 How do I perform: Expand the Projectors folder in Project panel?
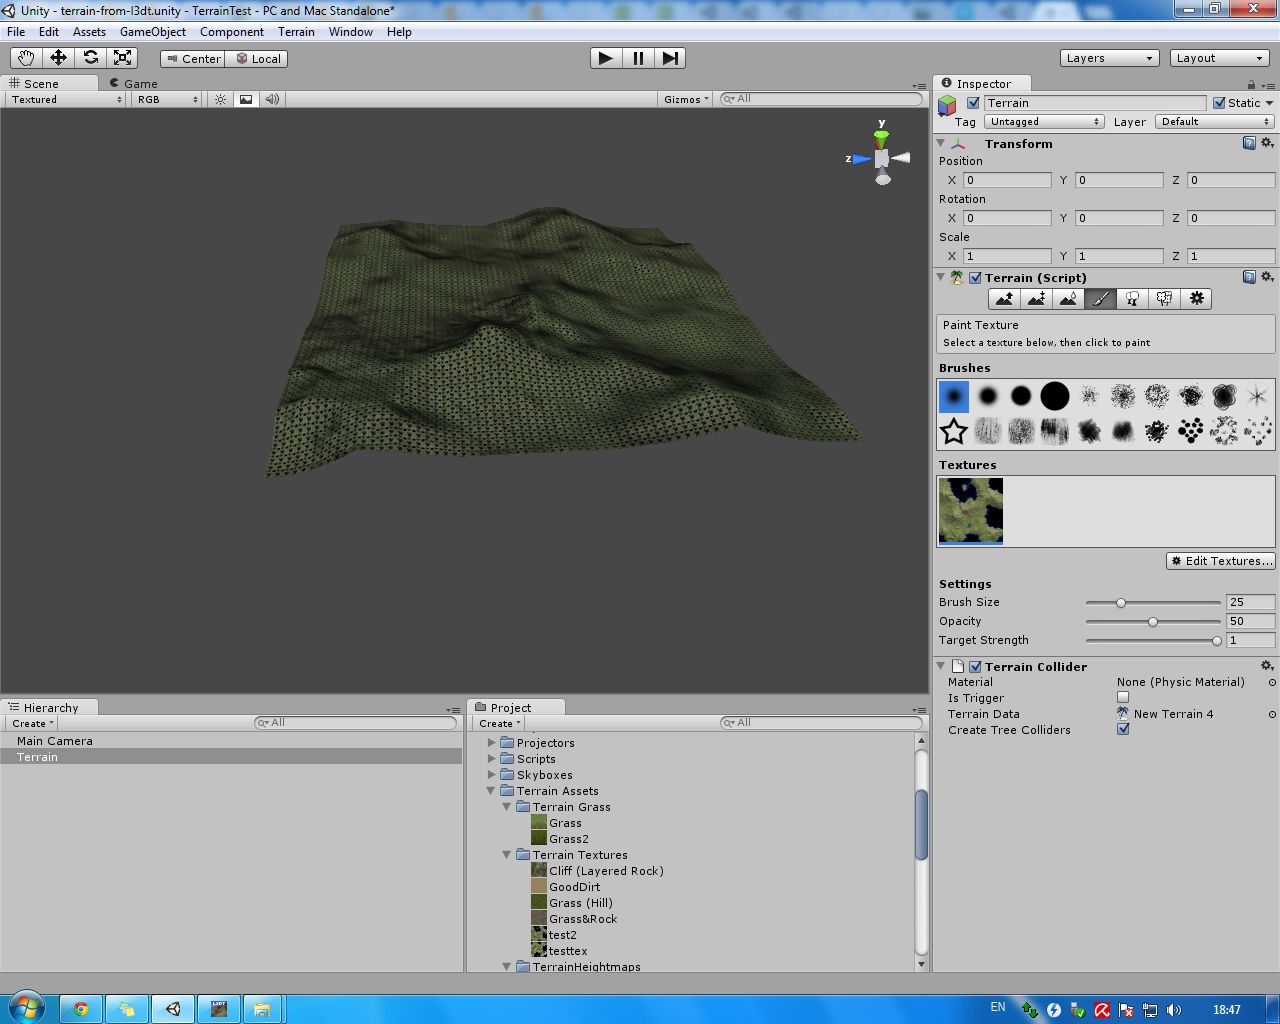[x=491, y=743]
